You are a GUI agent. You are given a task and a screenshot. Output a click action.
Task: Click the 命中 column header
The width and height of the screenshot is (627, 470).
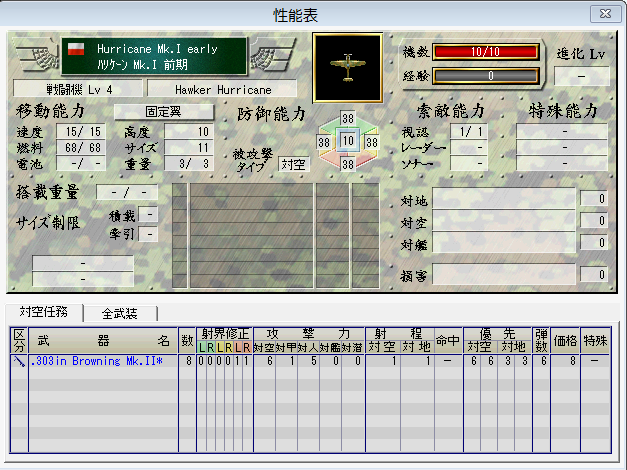448,340
